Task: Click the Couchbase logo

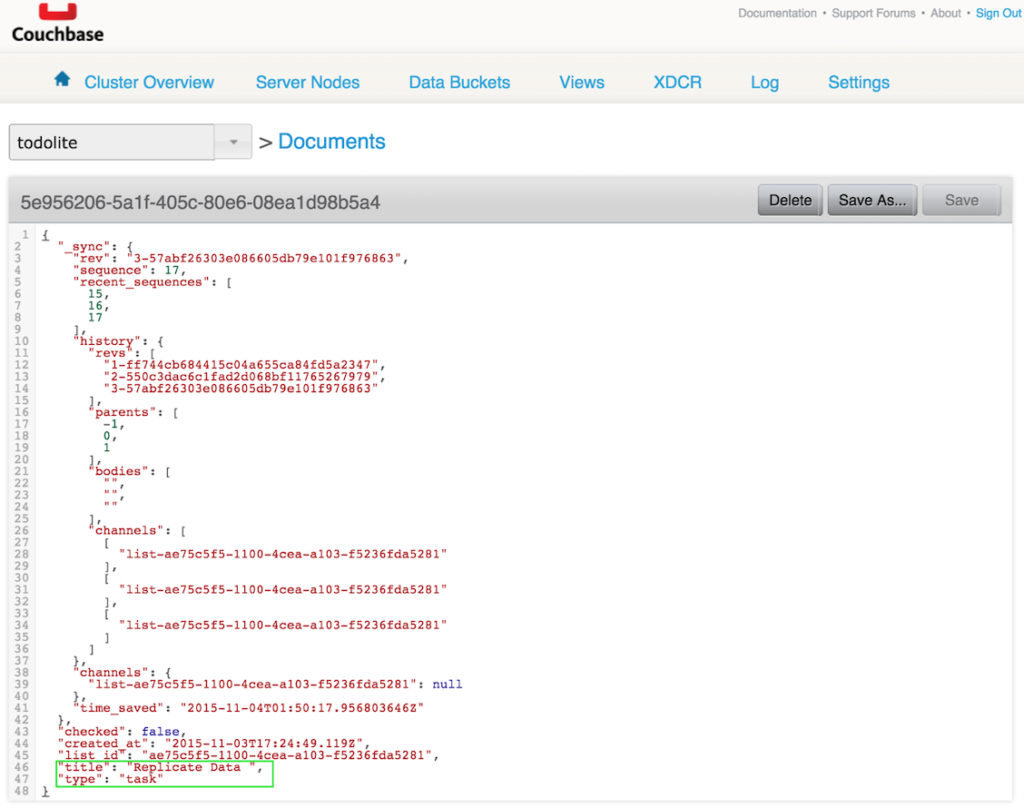Action: tap(57, 22)
